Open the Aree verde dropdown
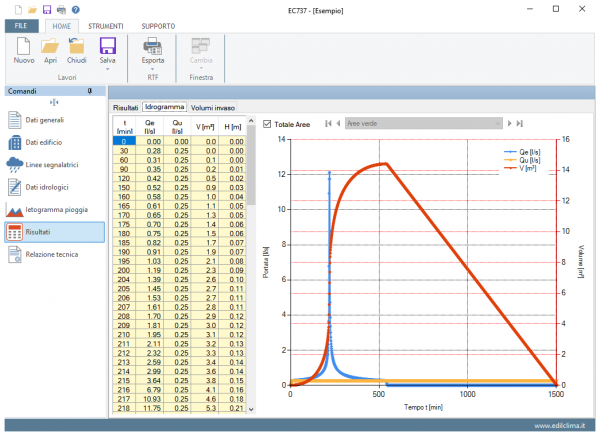The image size is (600, 436). [x=424, y=123]
